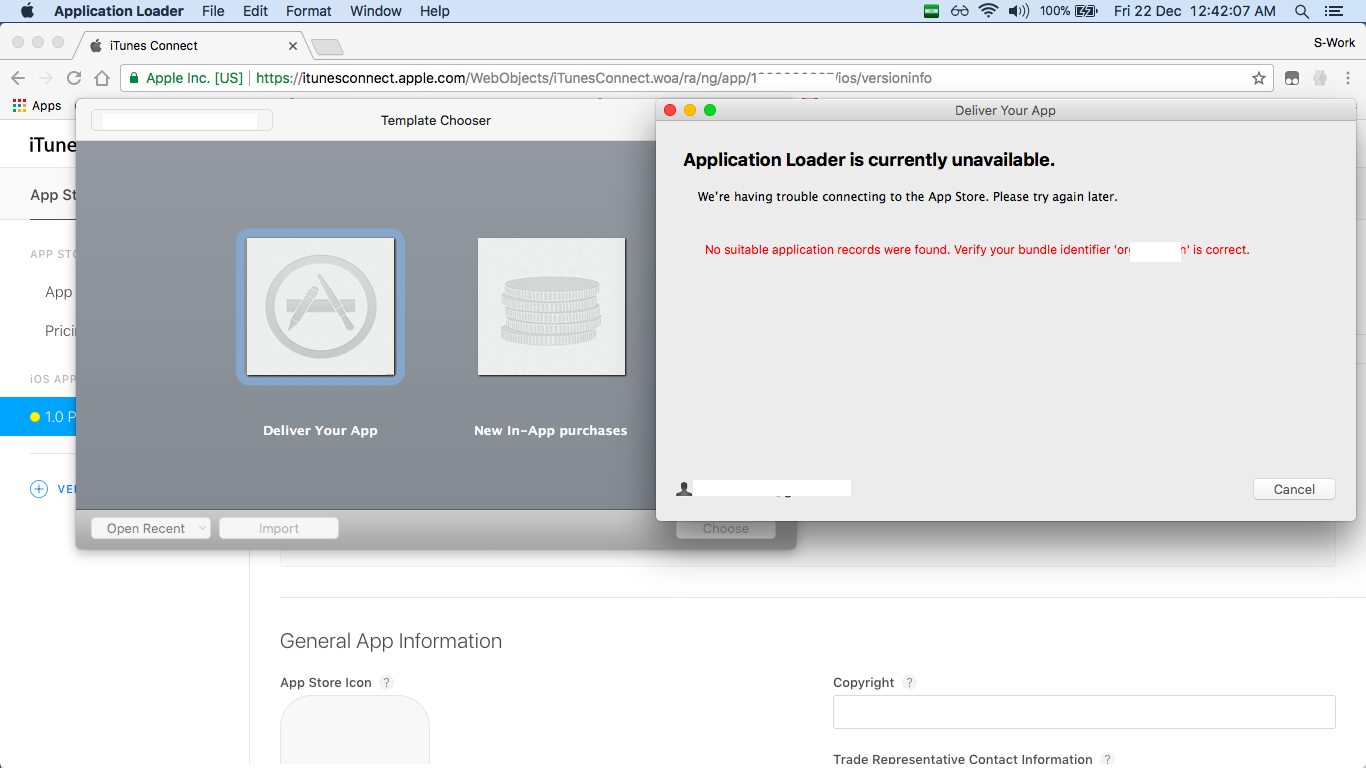
Task: Go forward in Chrome
Action: (46, 78)
